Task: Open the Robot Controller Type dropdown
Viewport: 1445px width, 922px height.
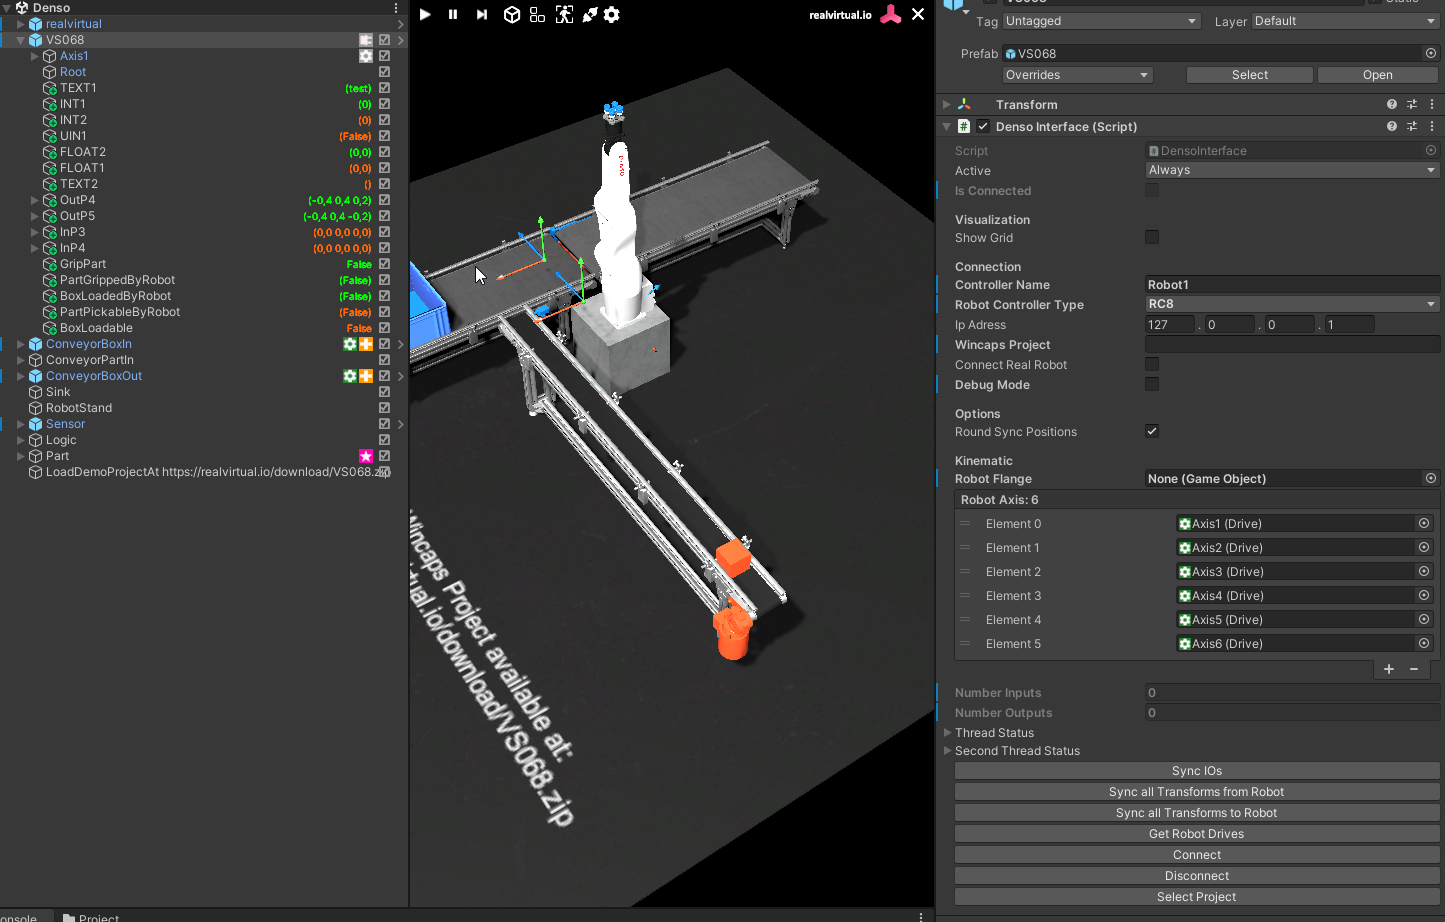Action: 1291,305
